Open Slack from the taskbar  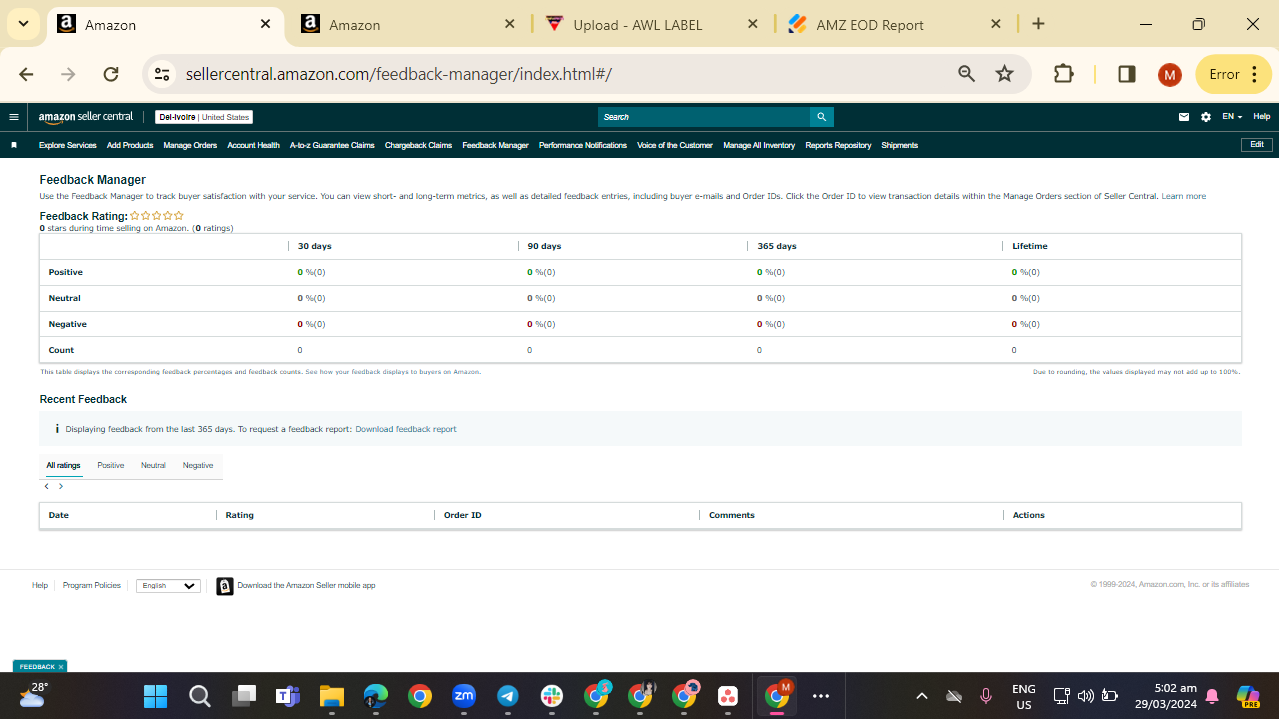551,696
